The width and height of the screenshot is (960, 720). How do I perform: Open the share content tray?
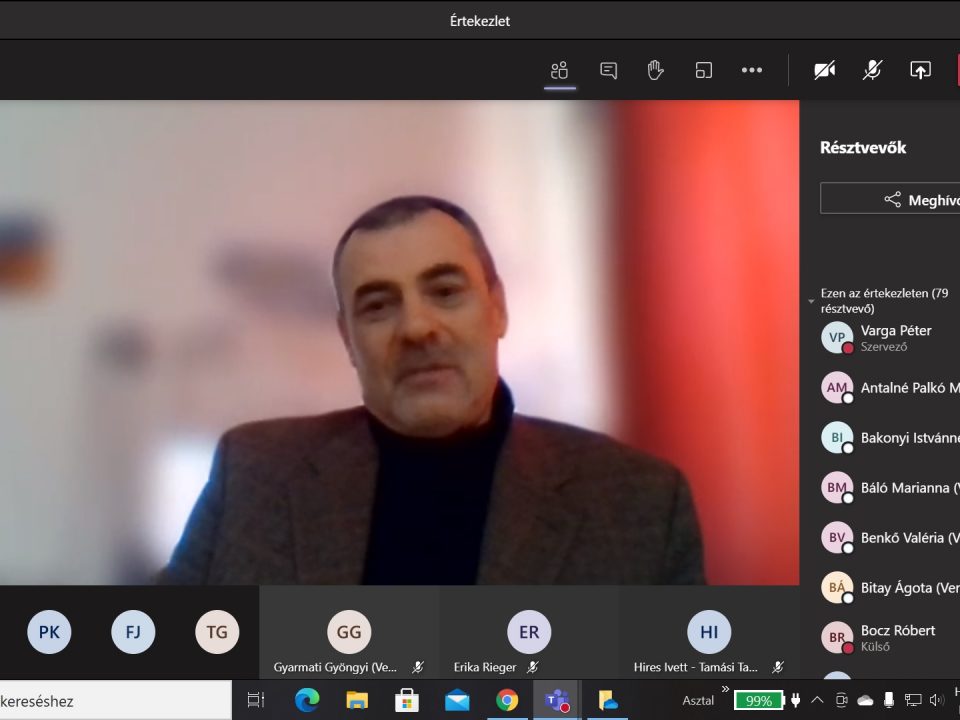(920, 70)
